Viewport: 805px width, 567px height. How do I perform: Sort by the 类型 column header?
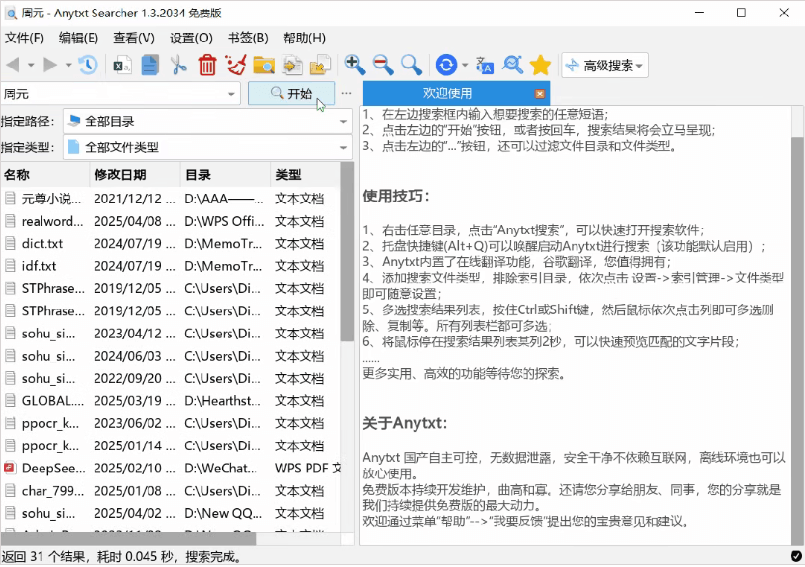305,175
